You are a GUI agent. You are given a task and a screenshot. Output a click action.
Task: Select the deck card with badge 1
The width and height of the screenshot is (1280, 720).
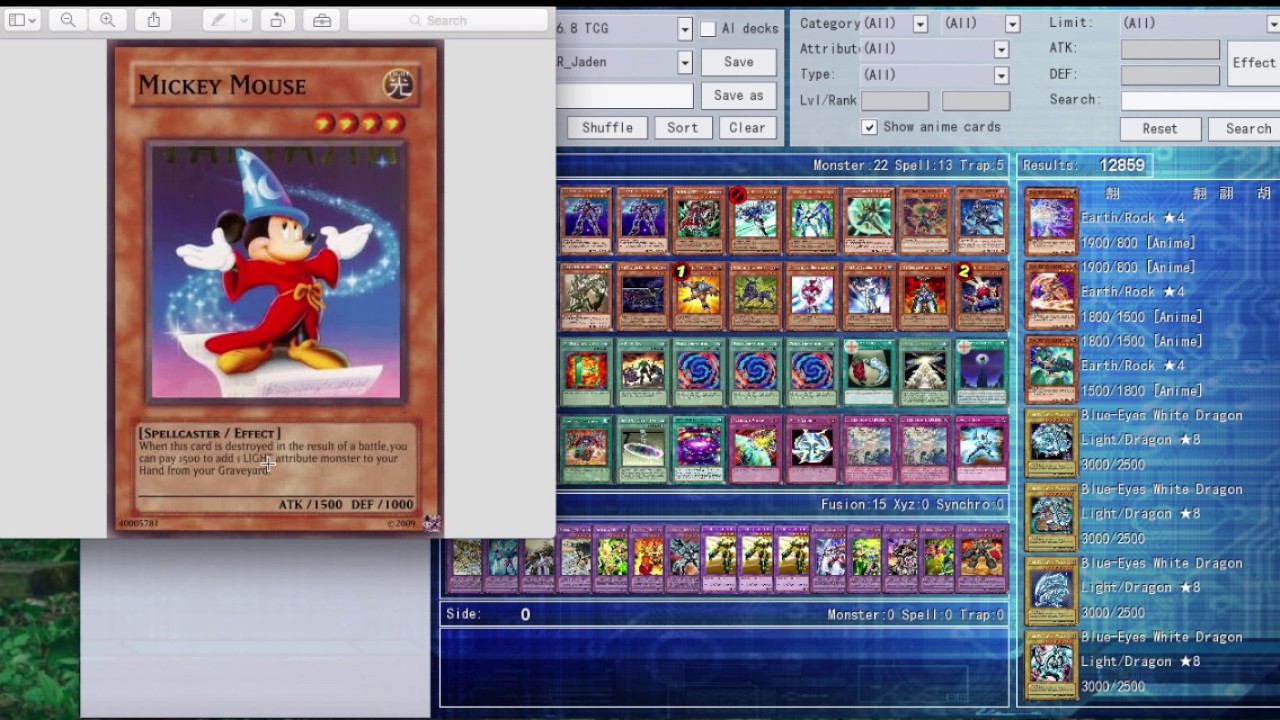click(698, 297)
